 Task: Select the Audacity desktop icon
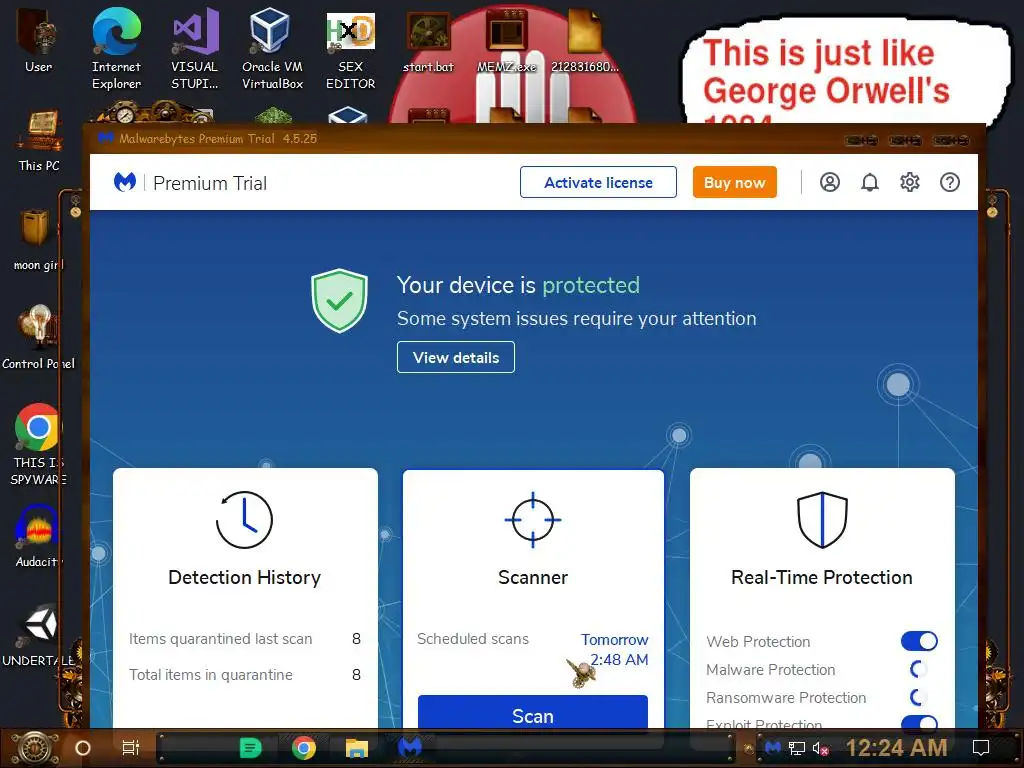point(39,536)
